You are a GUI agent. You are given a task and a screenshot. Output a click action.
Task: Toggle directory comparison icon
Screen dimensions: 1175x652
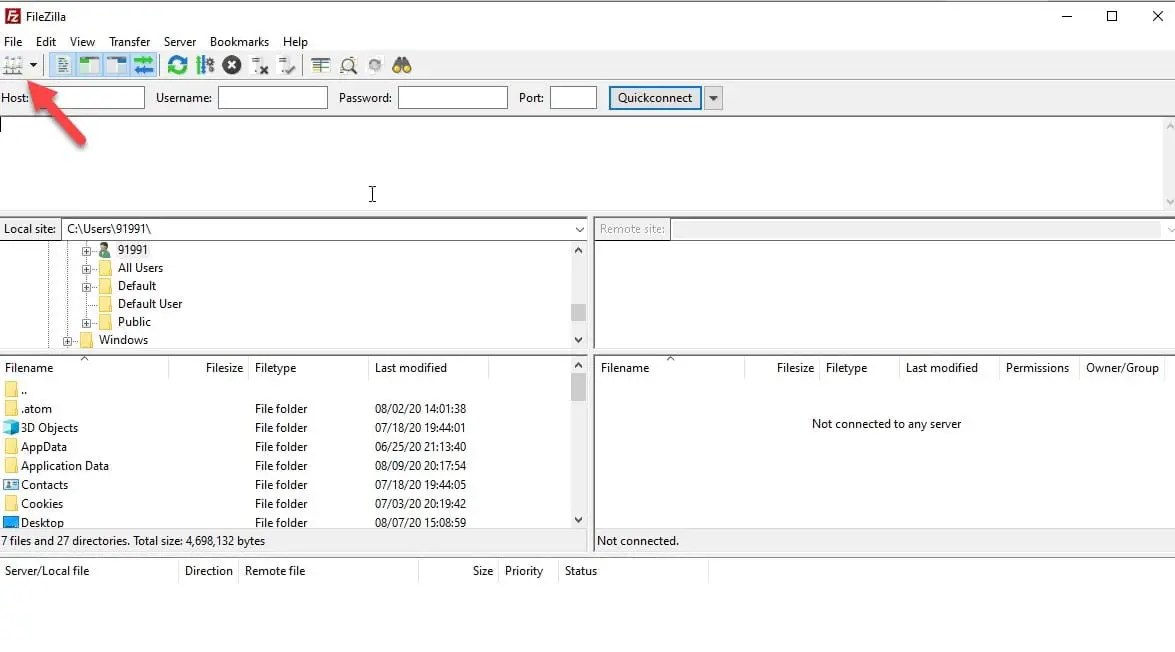point(348,65)
